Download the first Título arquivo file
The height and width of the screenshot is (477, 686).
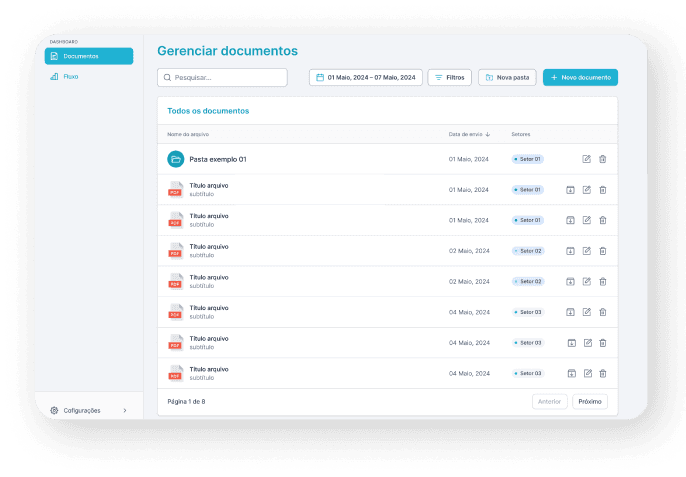570,190
